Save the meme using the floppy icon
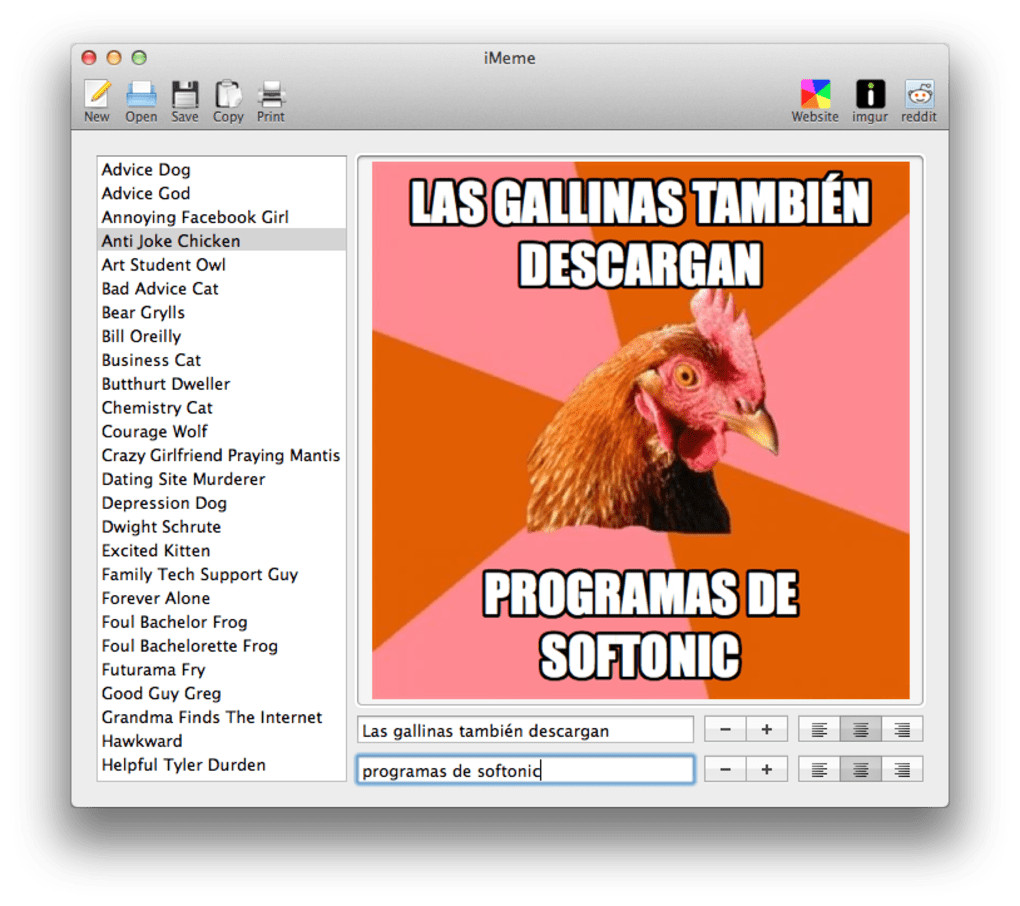 [185, 100]
